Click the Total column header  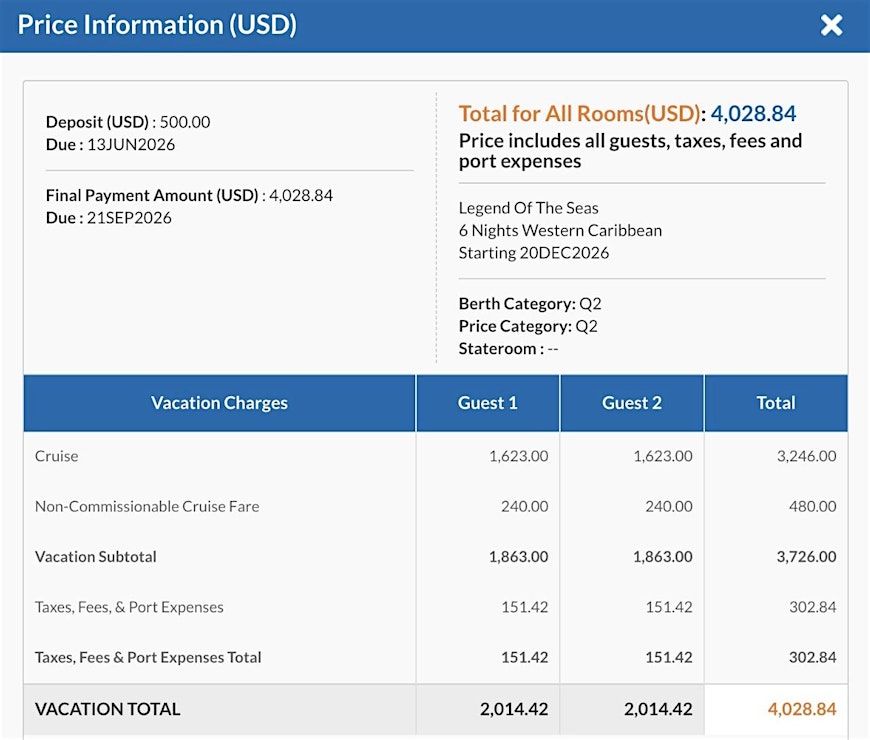776,403
